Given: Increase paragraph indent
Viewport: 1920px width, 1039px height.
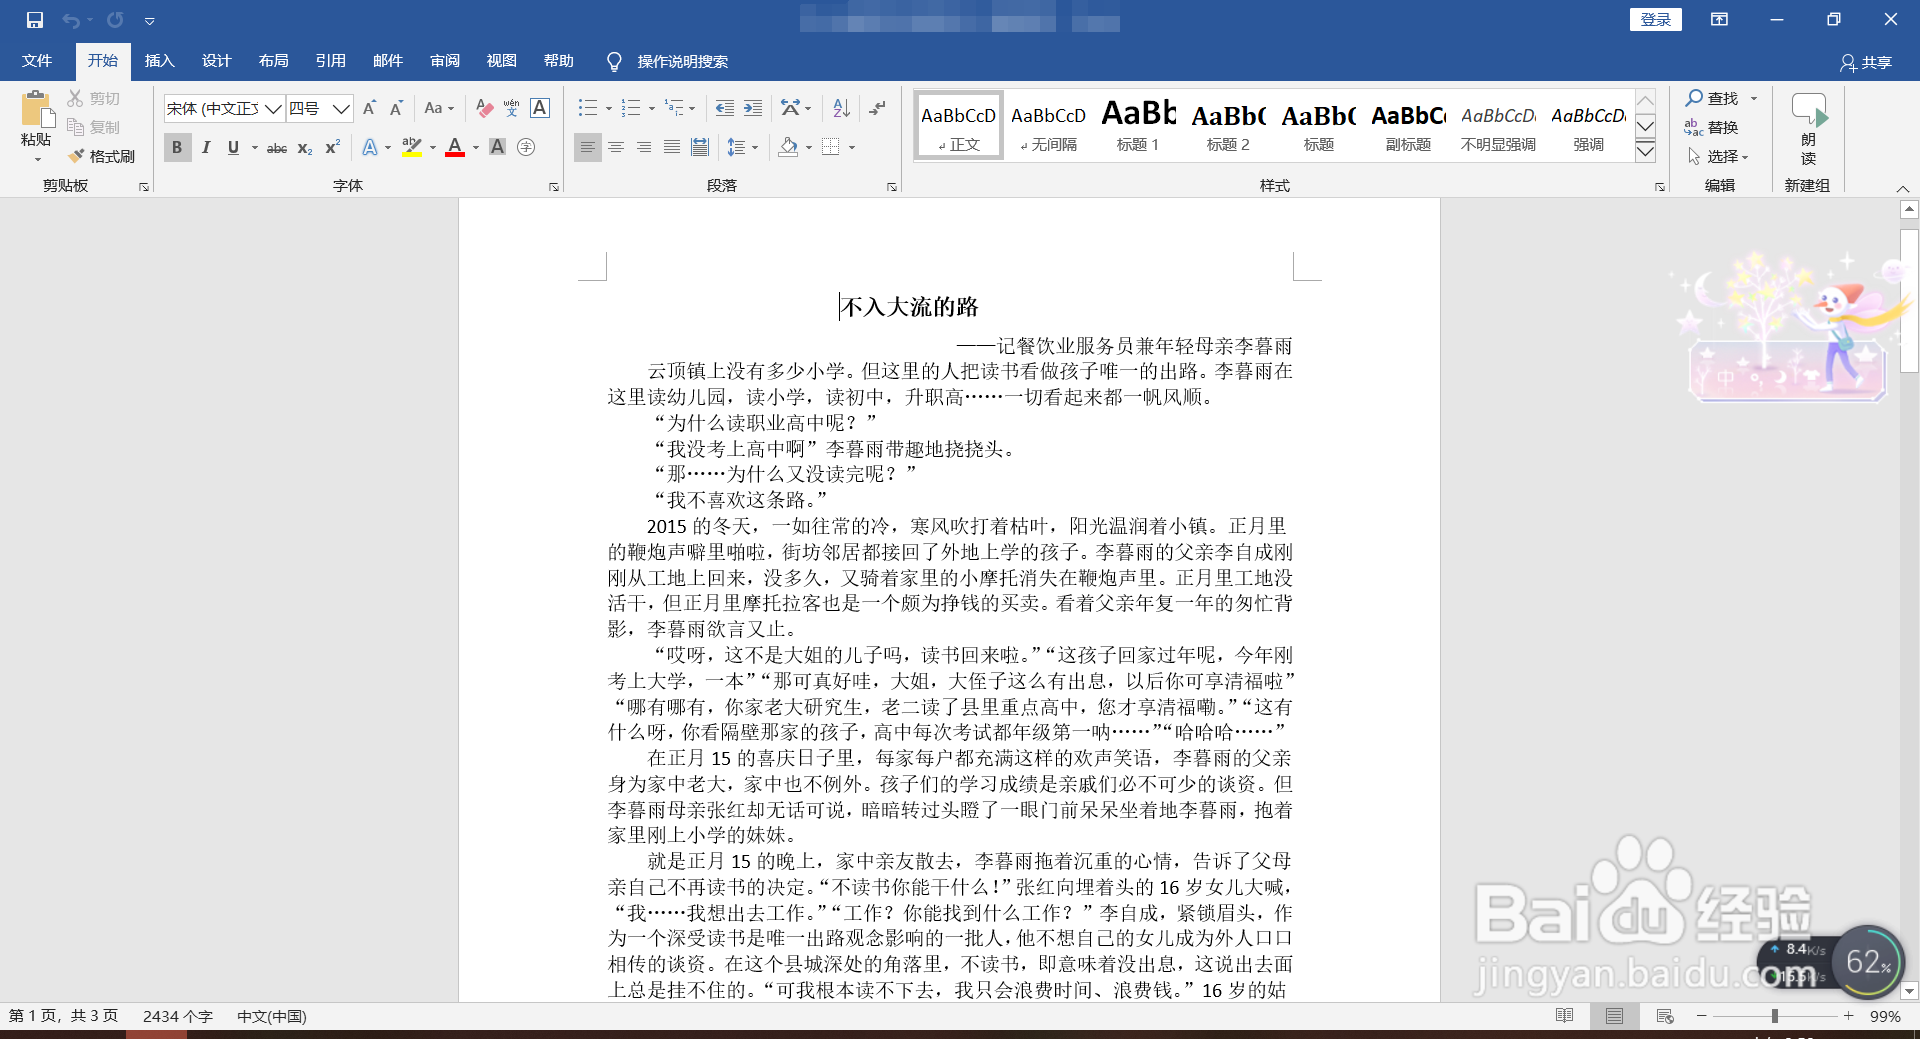Looking at the screenshot, I should 753,108.
